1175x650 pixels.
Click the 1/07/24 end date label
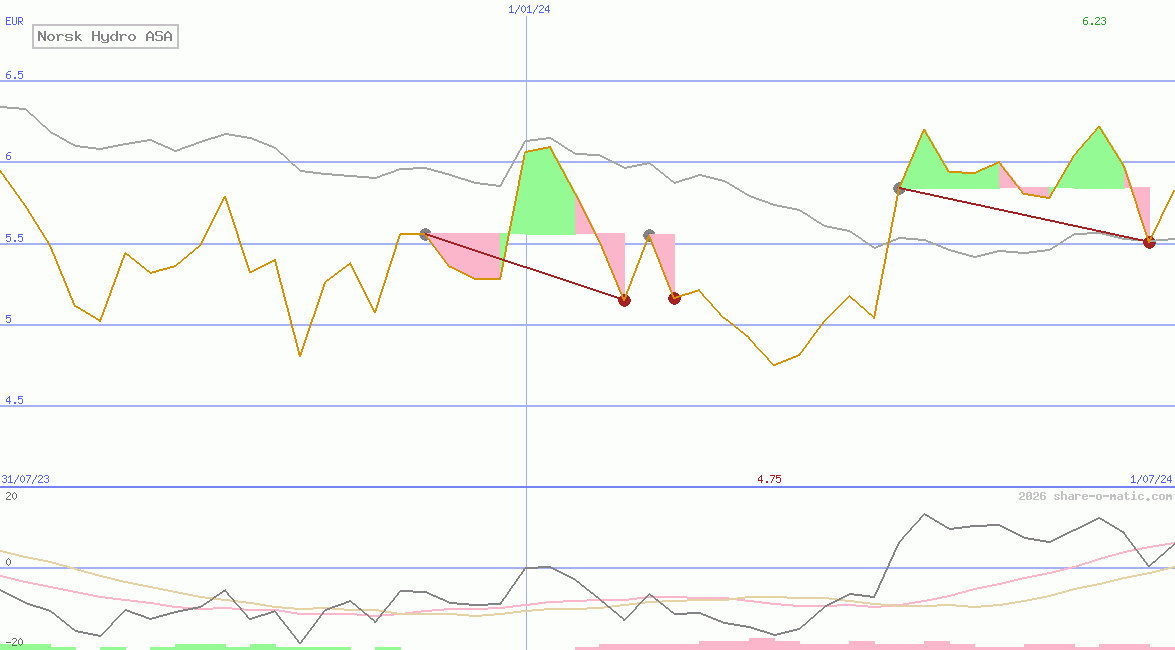coord(1151,479)
